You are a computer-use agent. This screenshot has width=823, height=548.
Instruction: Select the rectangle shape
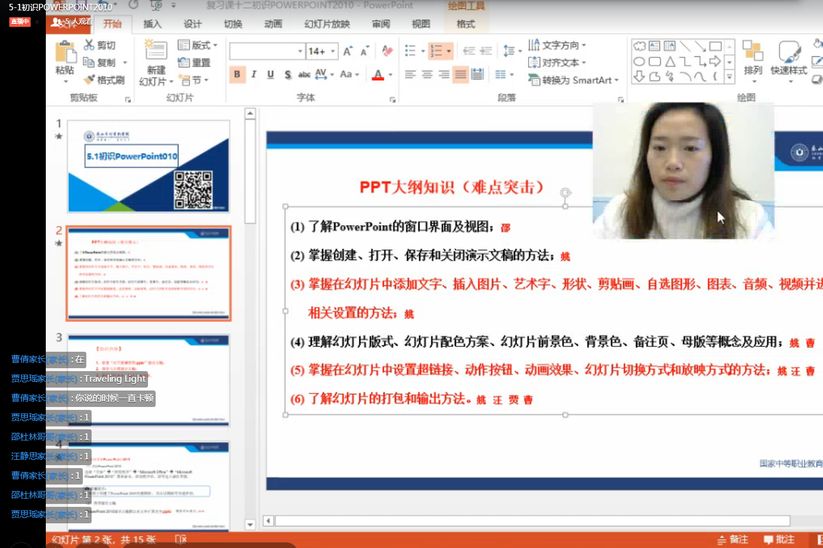click(715, 46)
